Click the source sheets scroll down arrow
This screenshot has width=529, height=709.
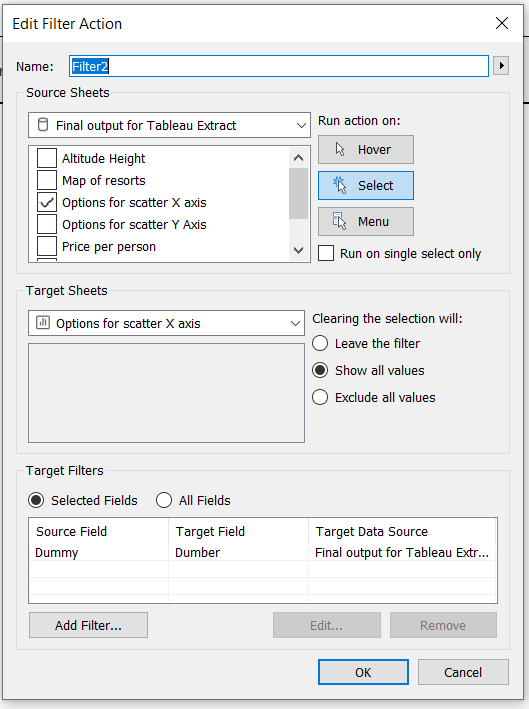tap(298, 250)
